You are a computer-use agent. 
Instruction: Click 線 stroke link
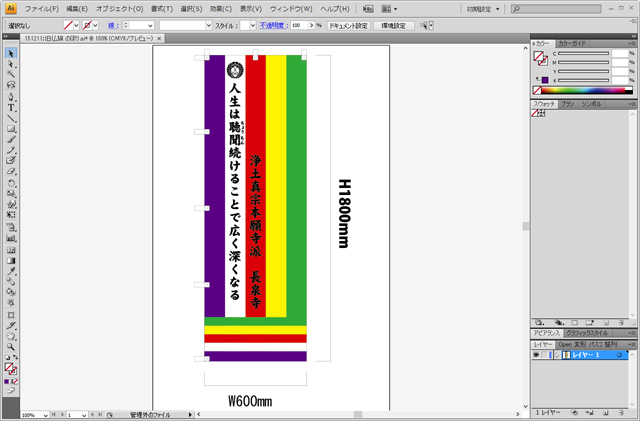[x=113, y=25]
